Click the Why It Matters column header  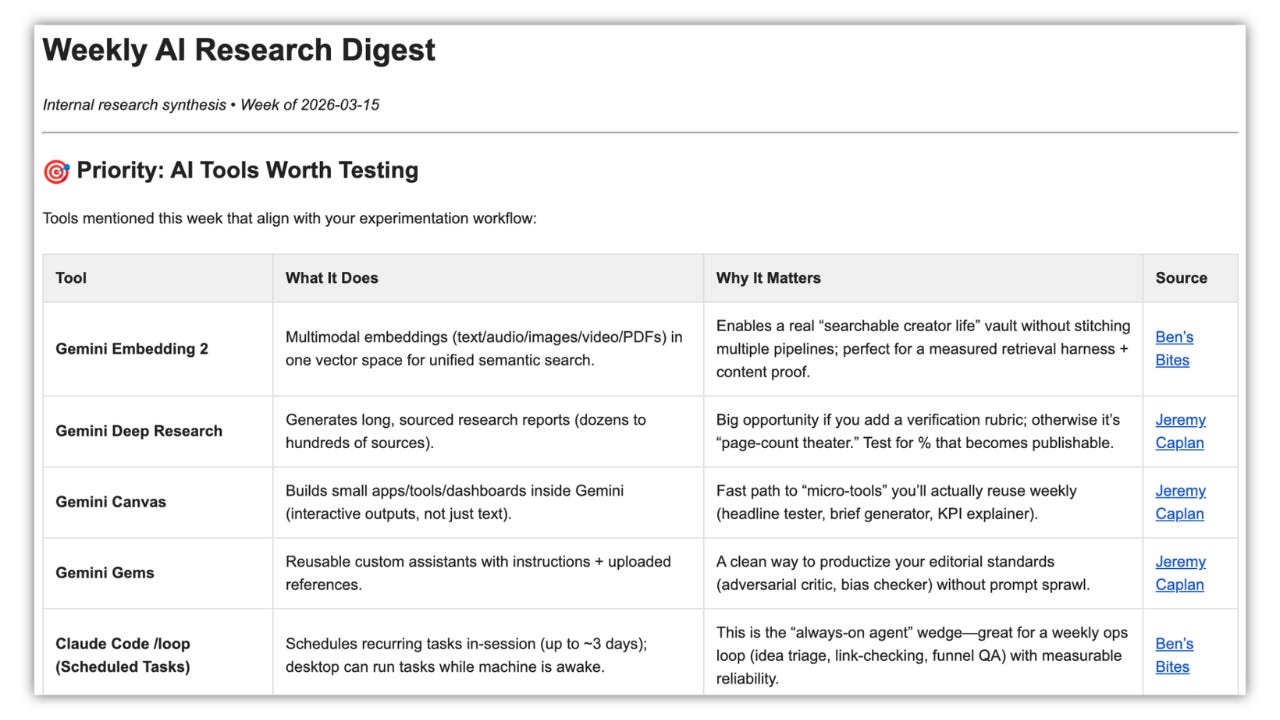click(768, 278)
